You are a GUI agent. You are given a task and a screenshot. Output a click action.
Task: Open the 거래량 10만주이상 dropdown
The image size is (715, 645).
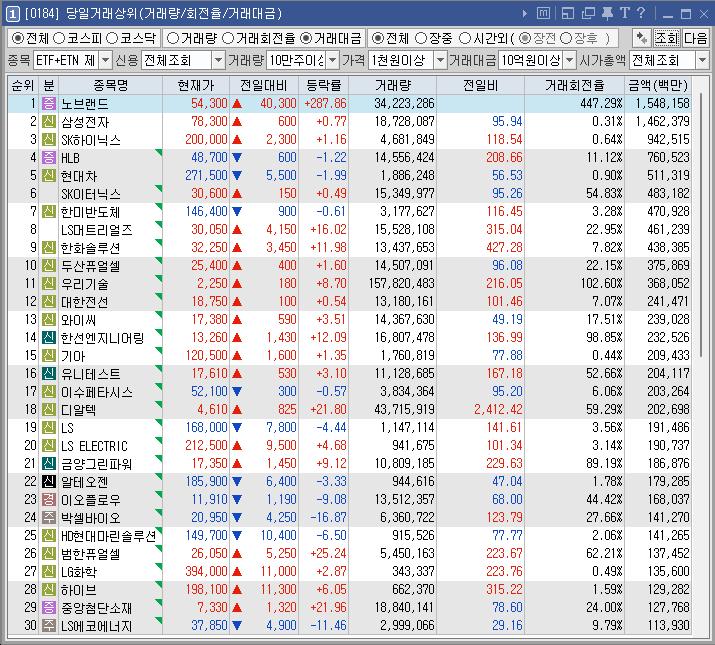[333, 60]
